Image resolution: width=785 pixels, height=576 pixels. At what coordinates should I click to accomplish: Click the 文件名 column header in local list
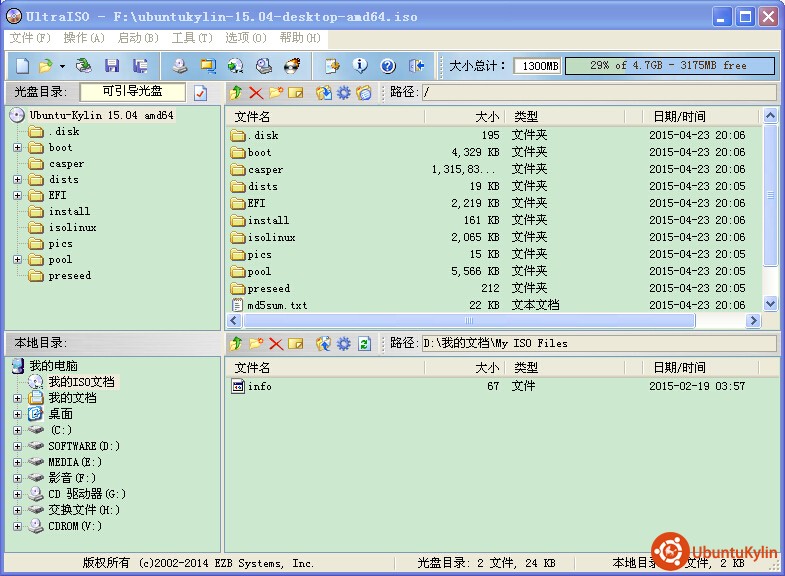click(324, 368)
